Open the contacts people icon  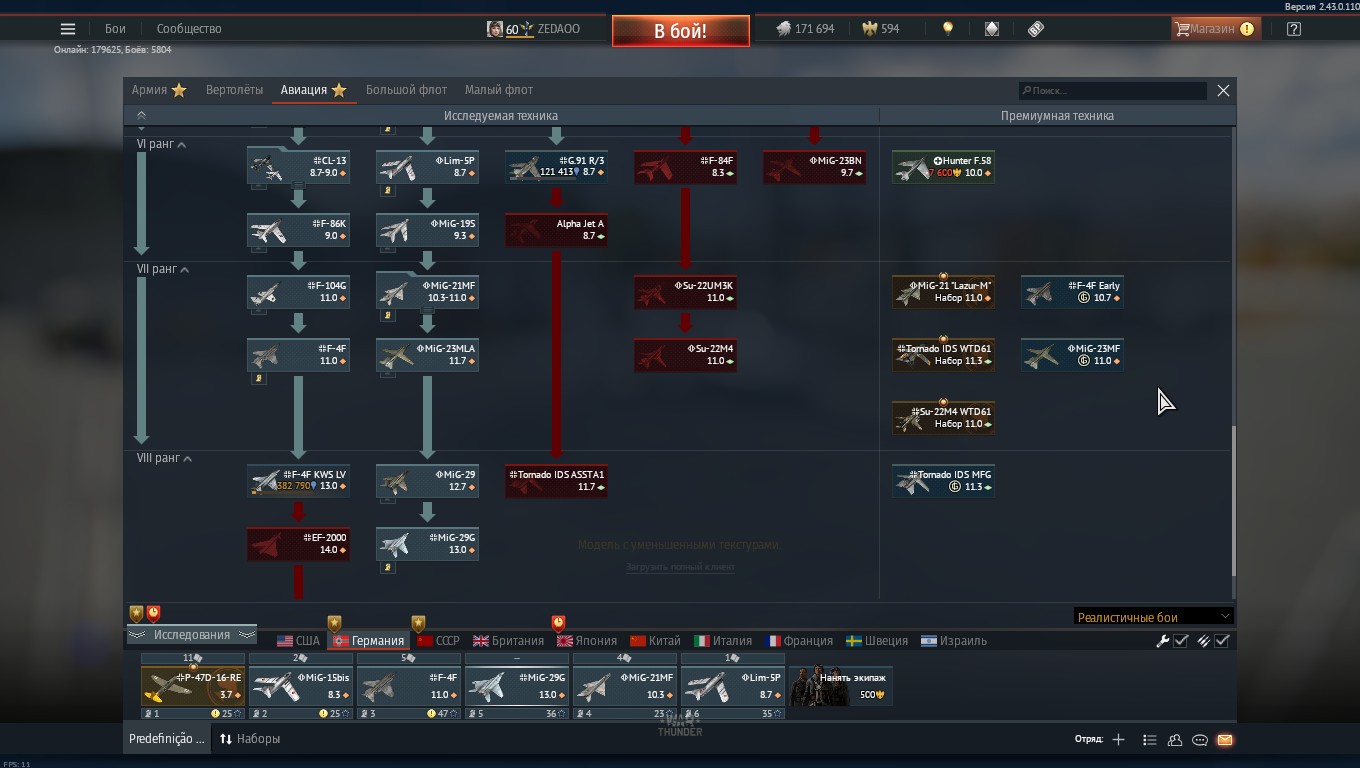tap(1175, 740)
